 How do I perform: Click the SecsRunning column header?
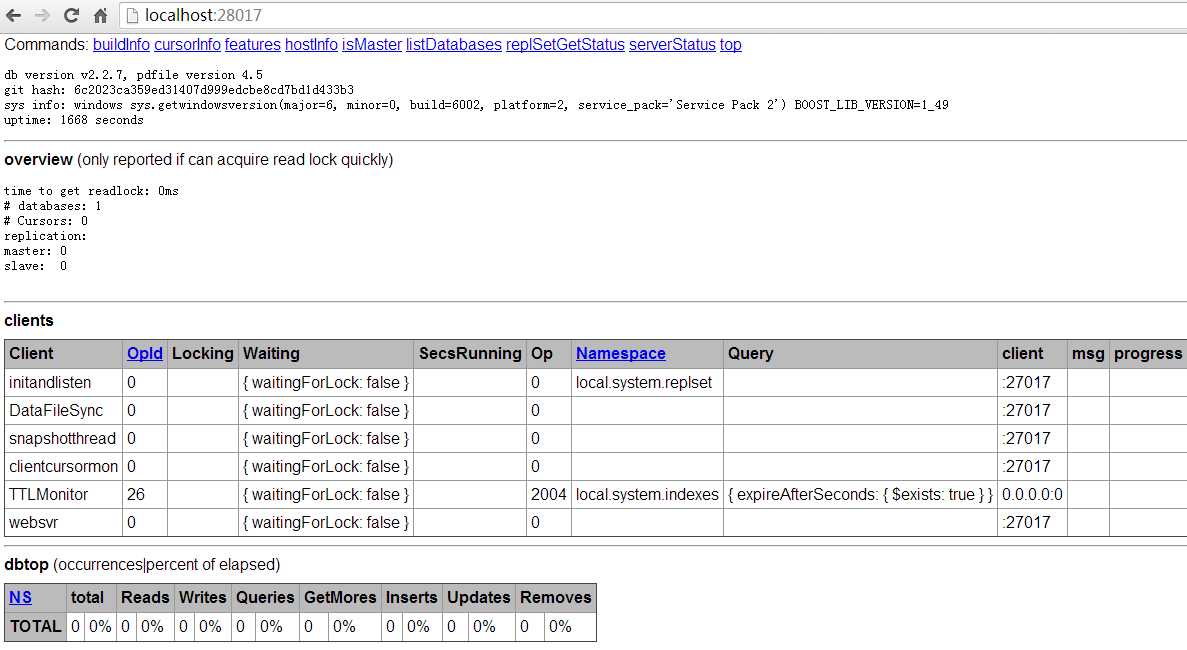[x=470, y=353]
